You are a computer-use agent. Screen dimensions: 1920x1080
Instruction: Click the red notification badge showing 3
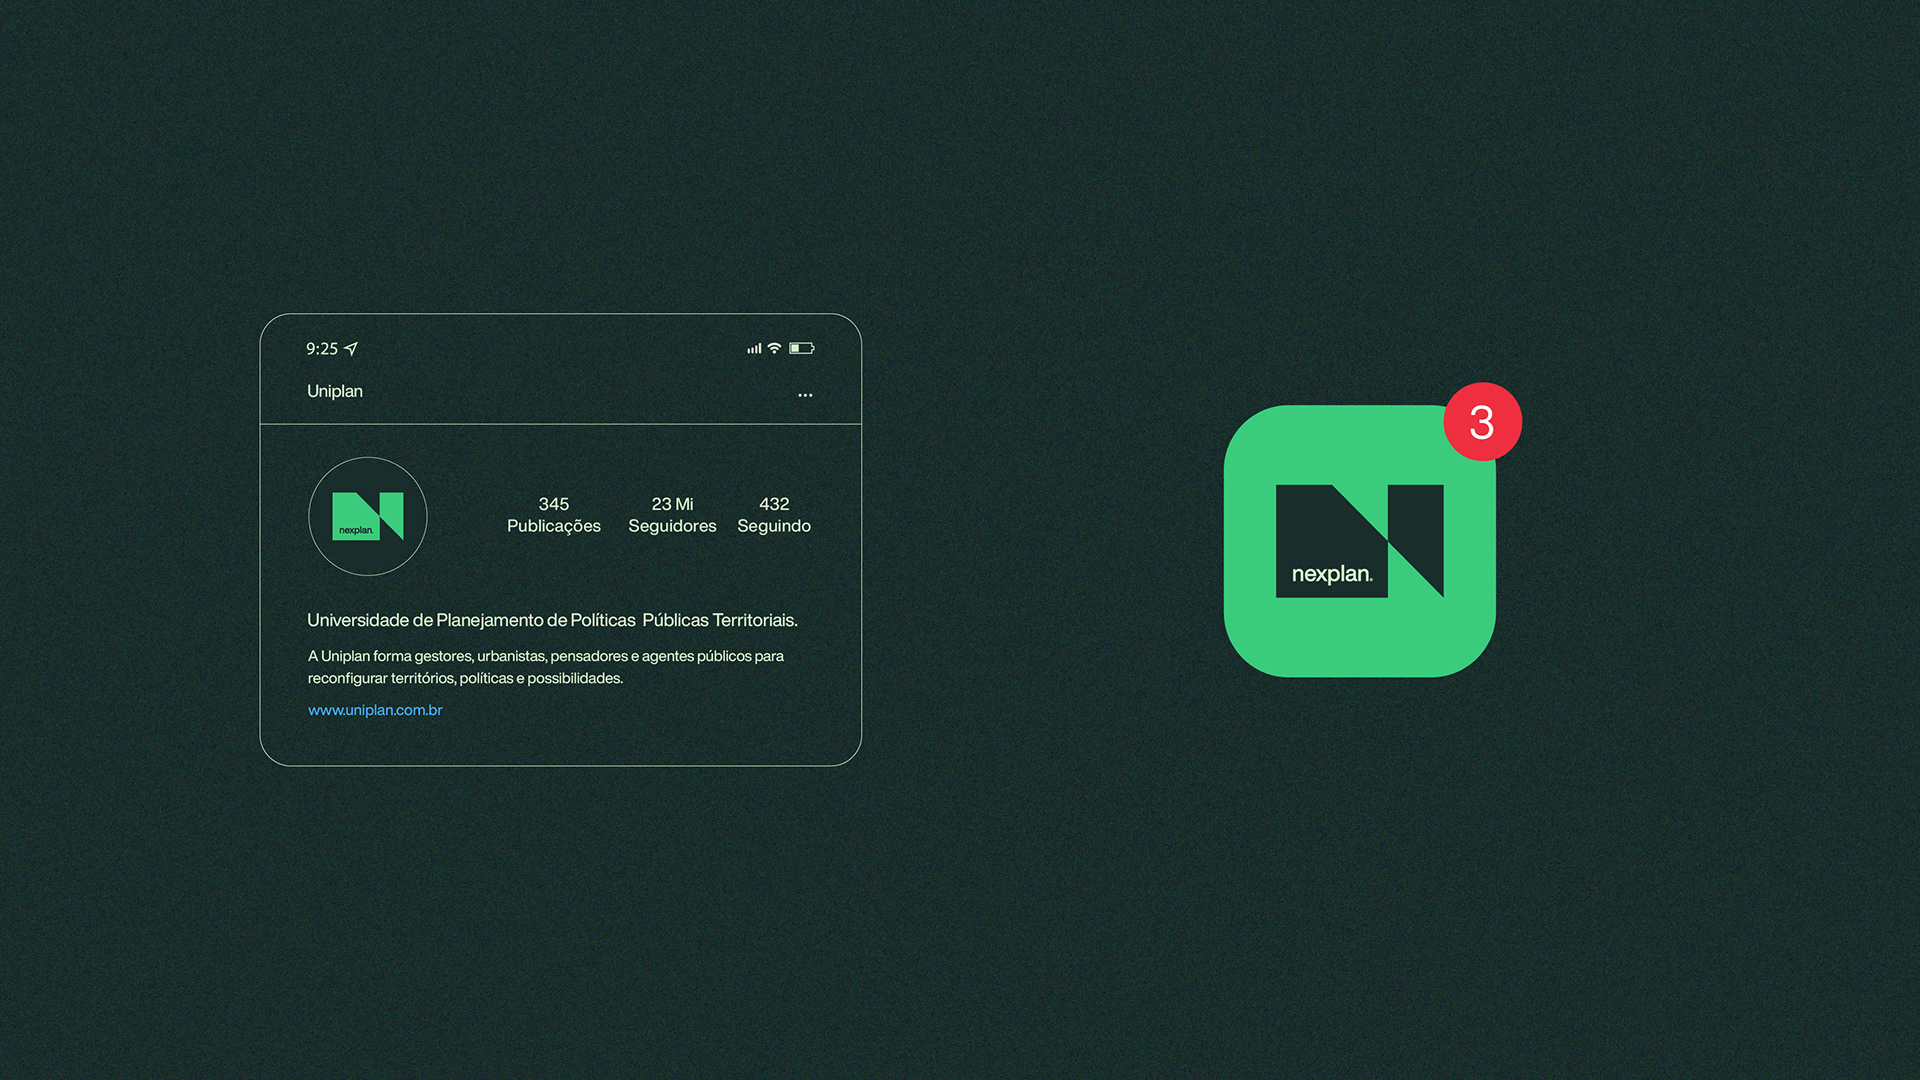point(1482,422)
